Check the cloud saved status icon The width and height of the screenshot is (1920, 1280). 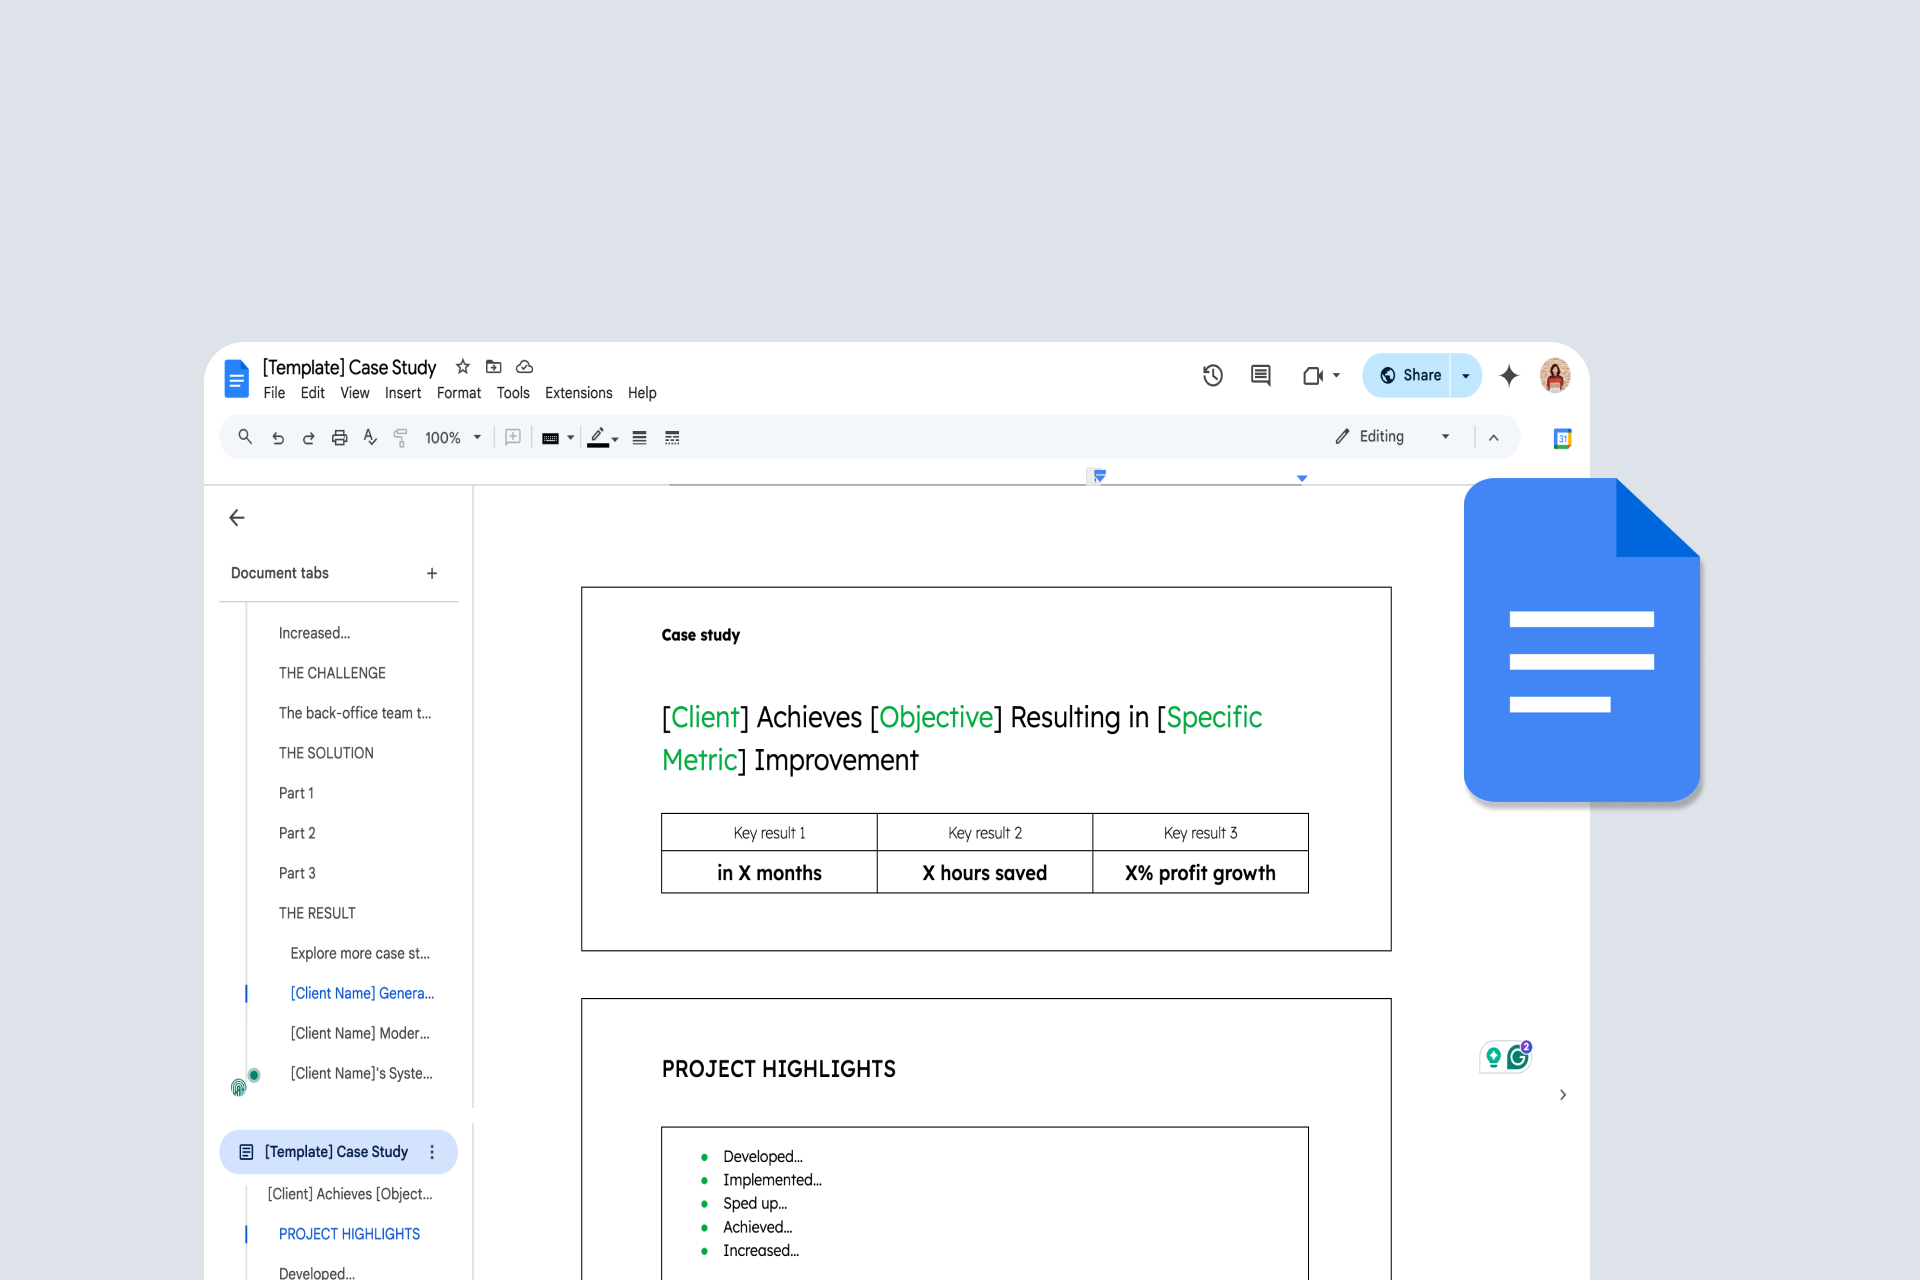(524, 367)
